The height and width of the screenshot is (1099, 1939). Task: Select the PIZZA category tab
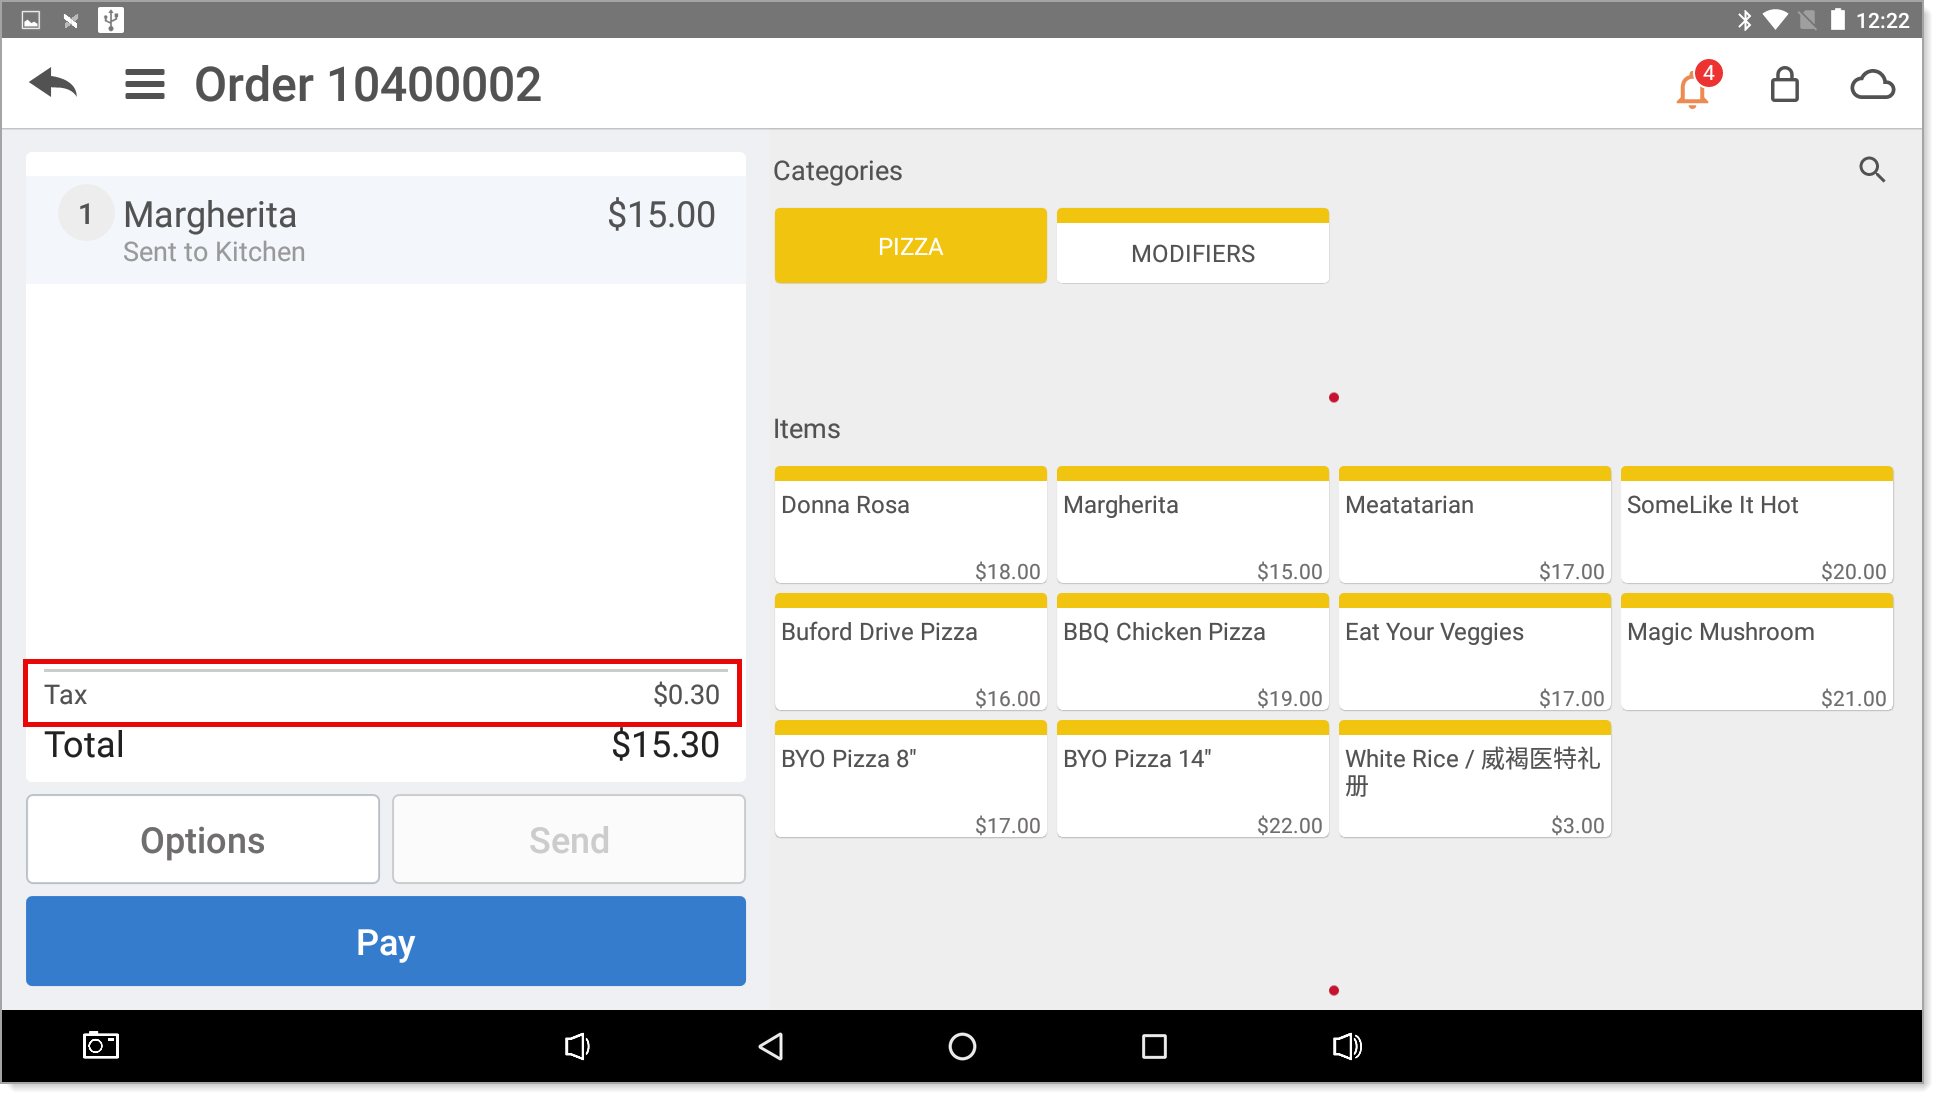(x=911, y=245)
